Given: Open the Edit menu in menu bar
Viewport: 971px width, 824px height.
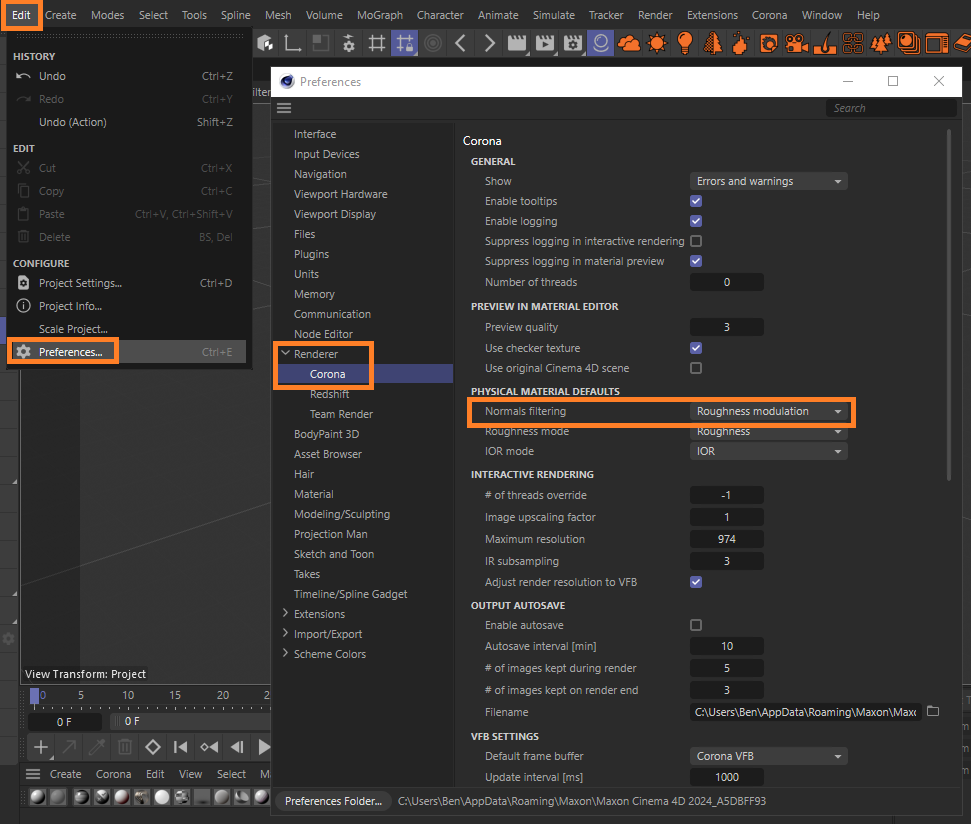Looking at the screenshot, I should point(21,15).
